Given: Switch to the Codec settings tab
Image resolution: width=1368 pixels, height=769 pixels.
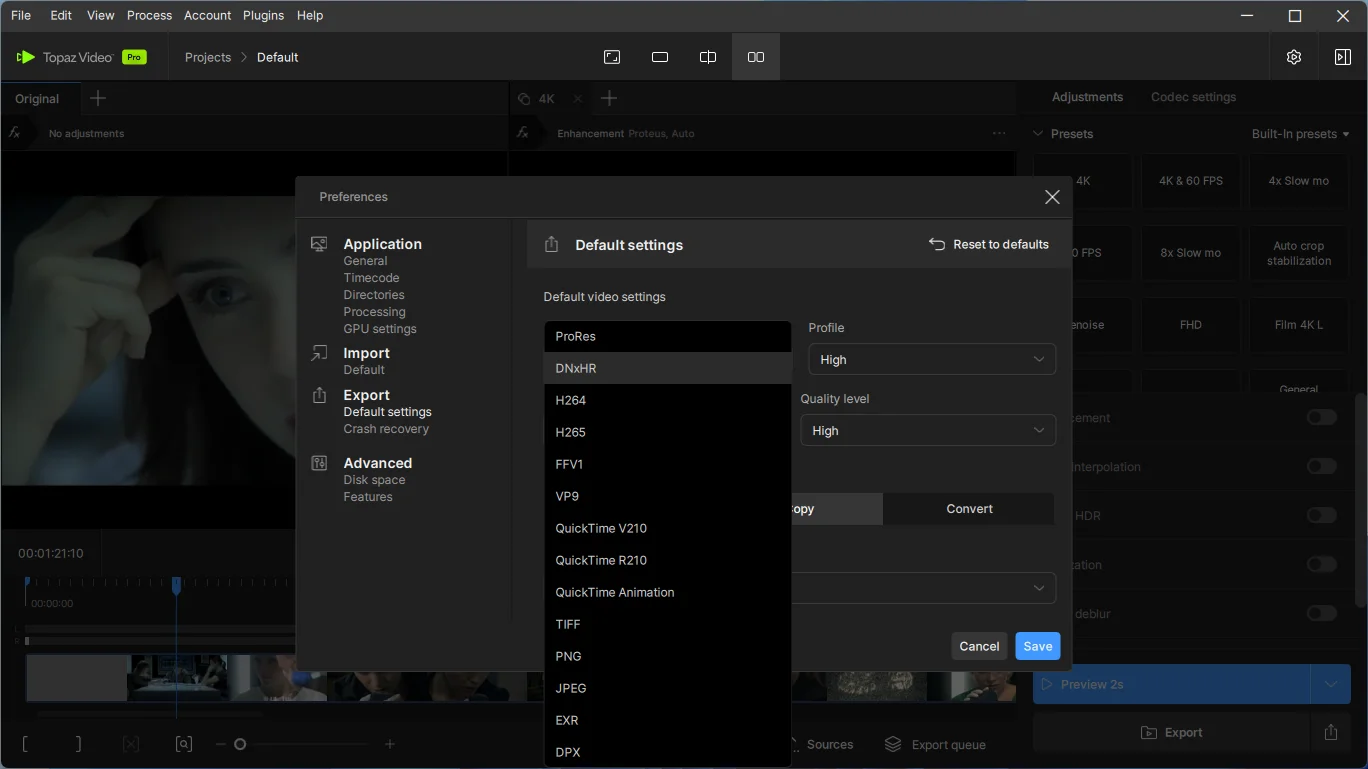Looking at the screenshot, I should click(1193, 97).
